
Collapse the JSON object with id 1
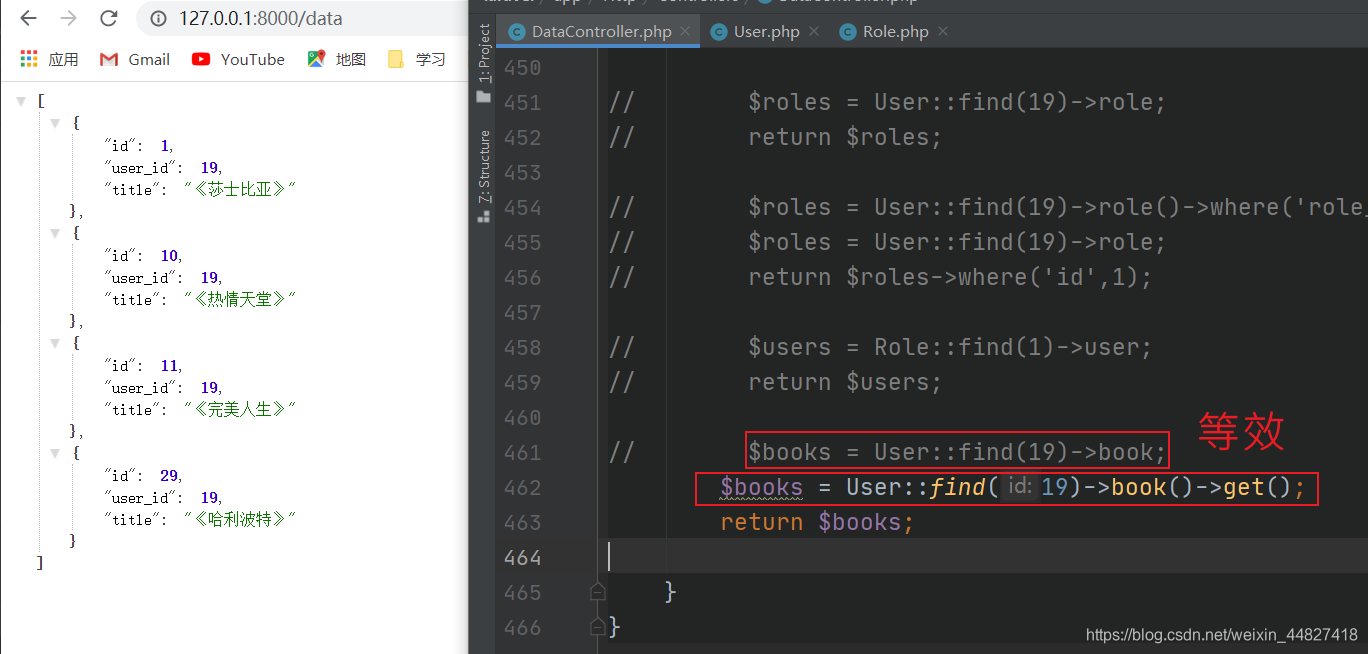click(56, 123)
